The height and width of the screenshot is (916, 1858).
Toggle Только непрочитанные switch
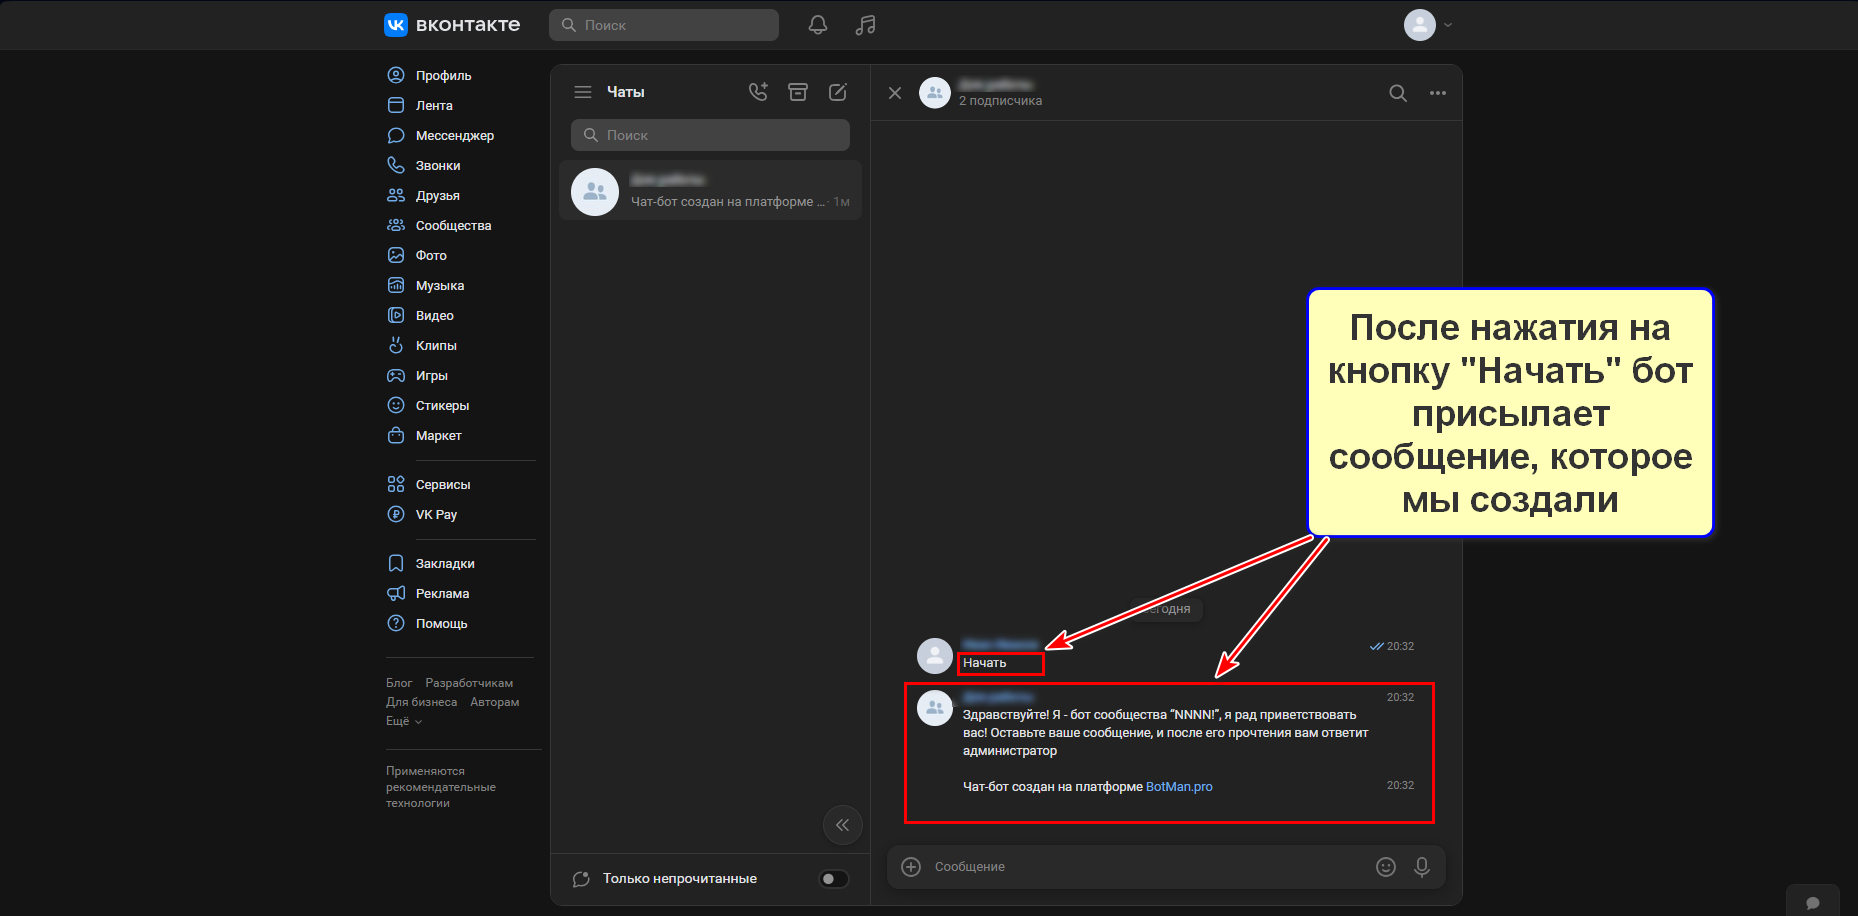coord(834,879)
